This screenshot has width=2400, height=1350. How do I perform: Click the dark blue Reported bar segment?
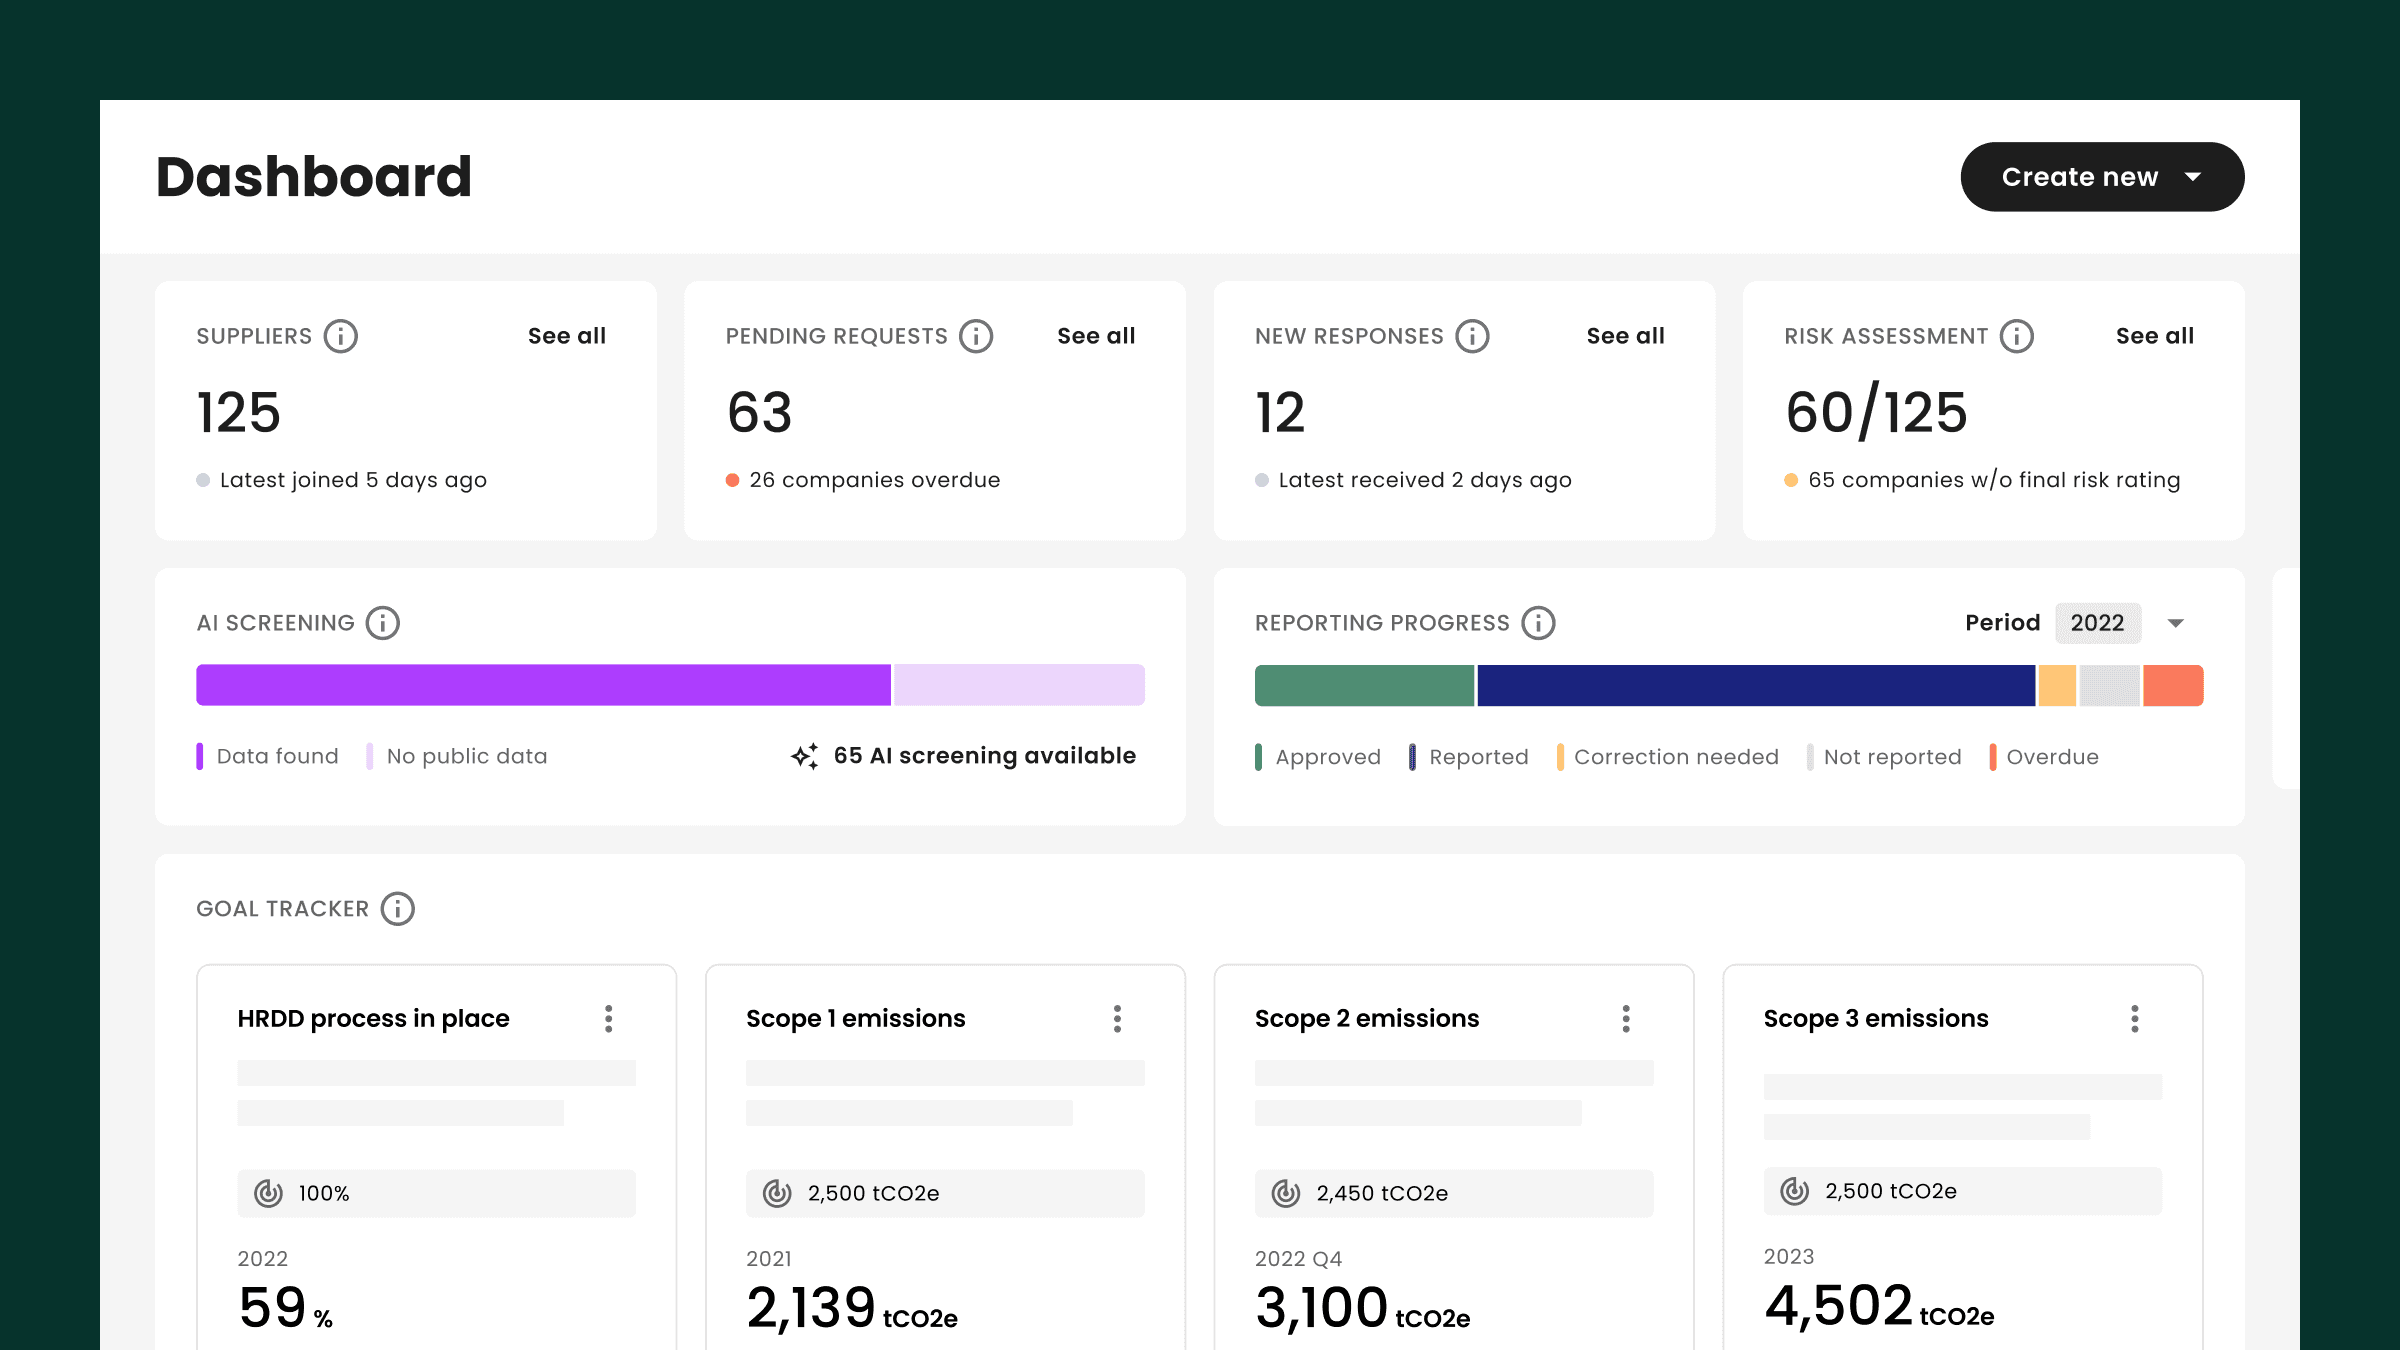[1755, 686]
